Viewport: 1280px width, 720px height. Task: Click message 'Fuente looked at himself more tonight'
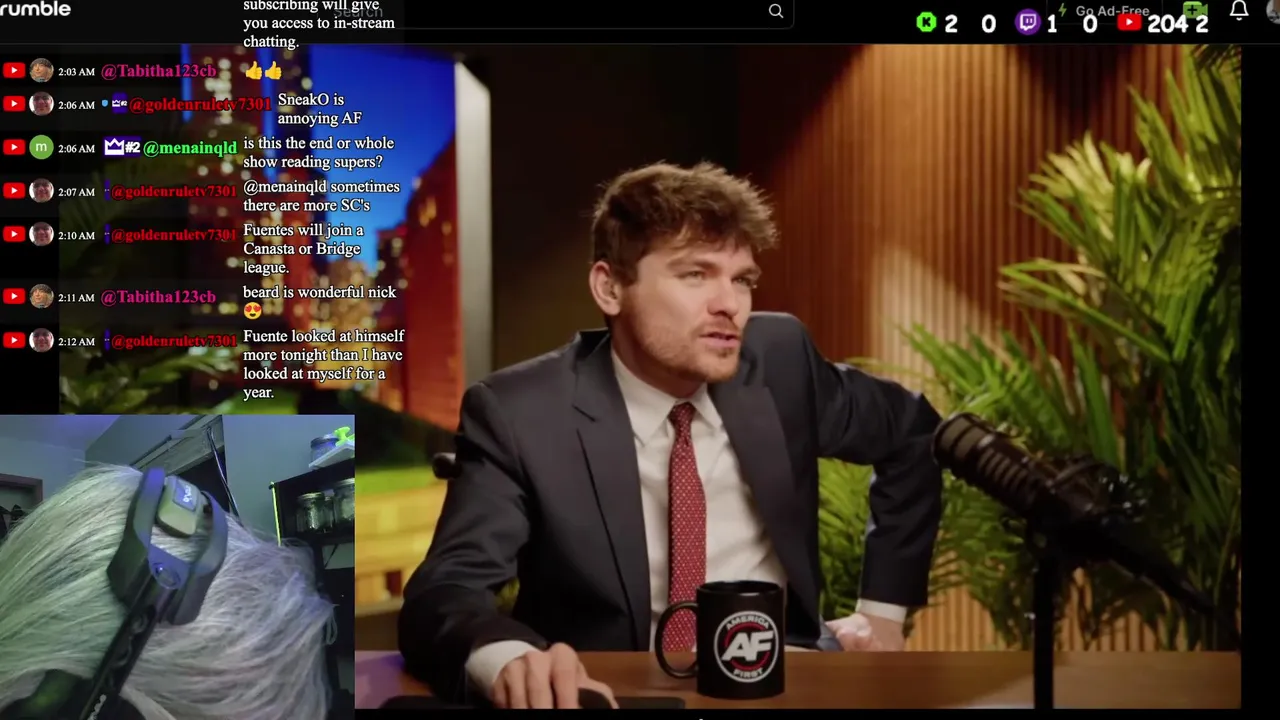(324, 364)
